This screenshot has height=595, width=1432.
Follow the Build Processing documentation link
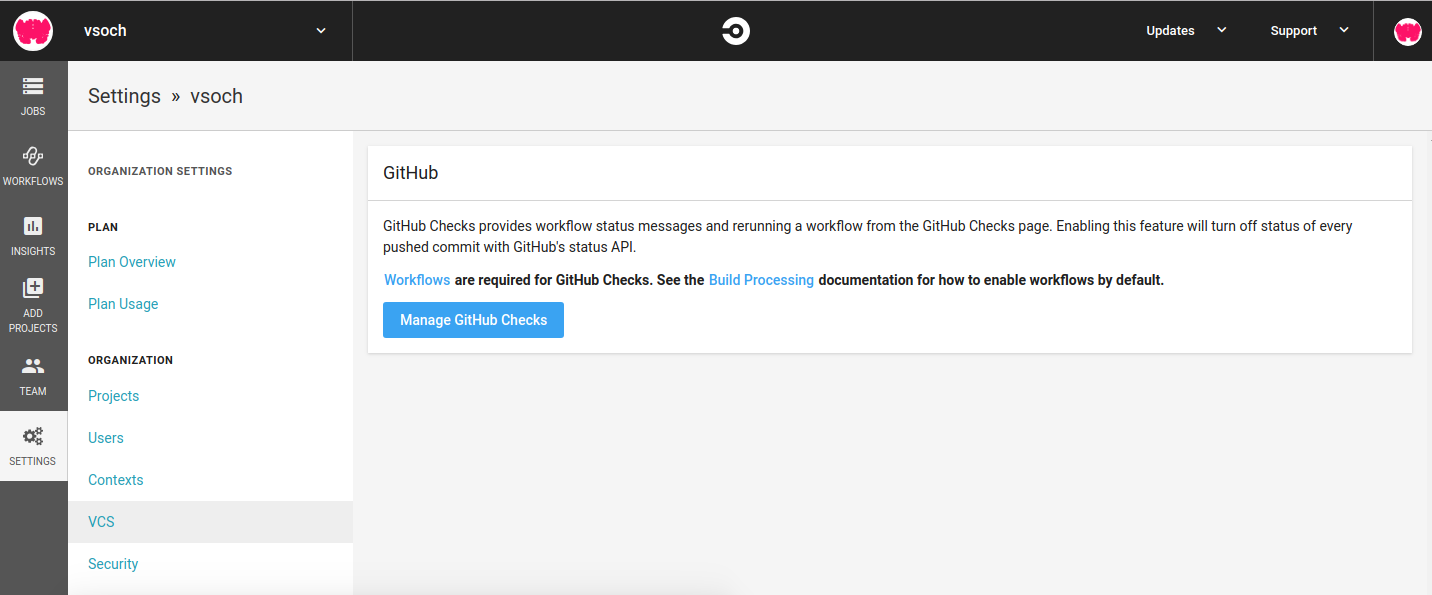[761, 280]
